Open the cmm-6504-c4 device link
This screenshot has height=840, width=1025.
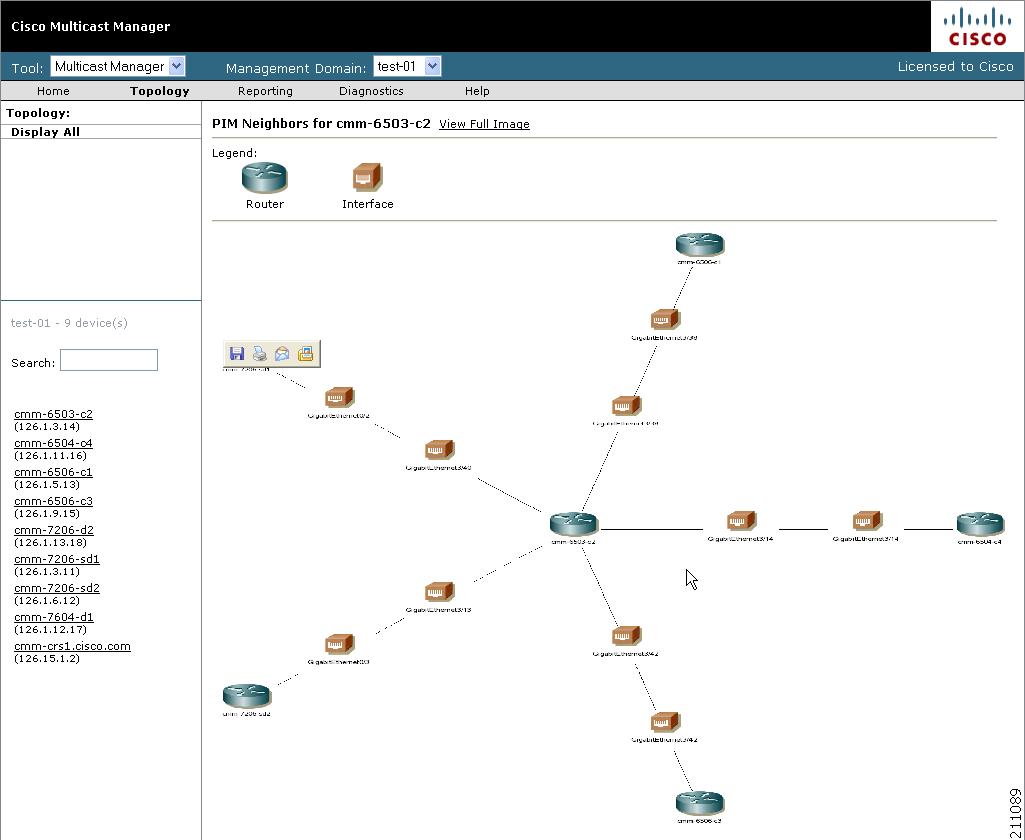tap(53, 443)
